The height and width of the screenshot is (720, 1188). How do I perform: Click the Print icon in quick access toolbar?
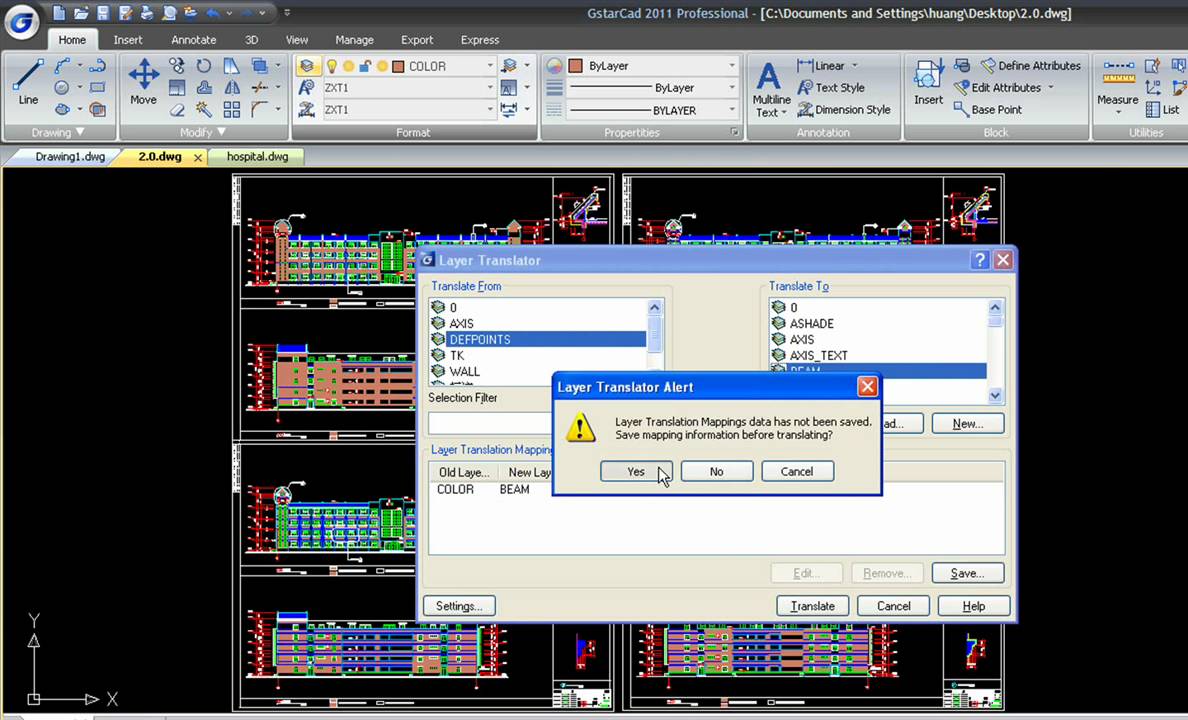(148, 13)
